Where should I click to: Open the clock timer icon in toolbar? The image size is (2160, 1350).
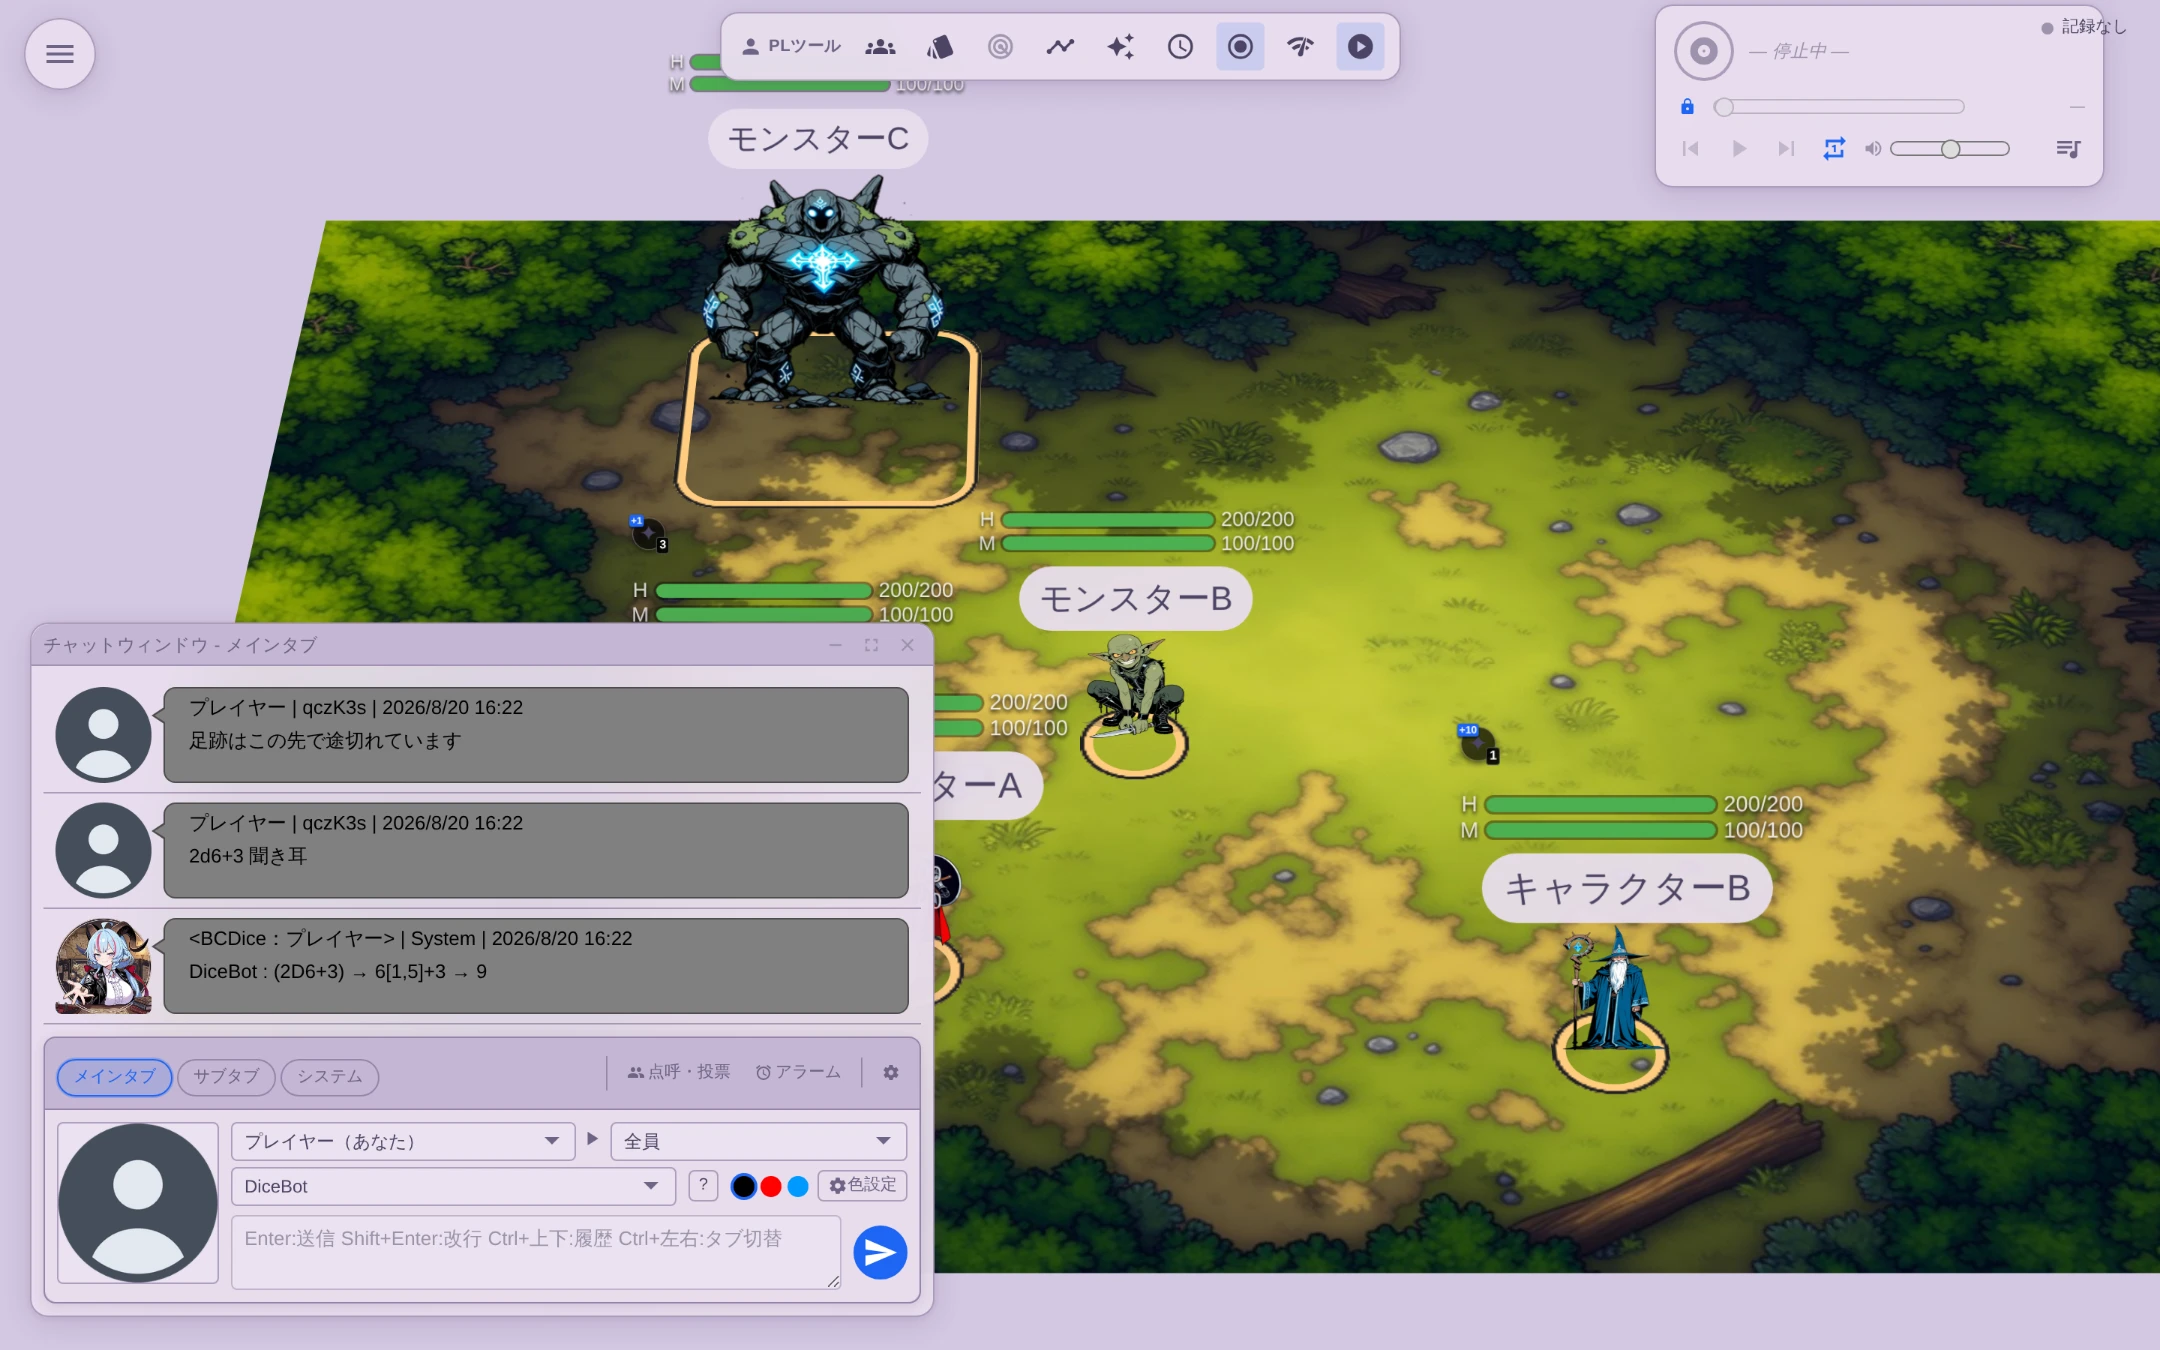[x=1180, y=46]
